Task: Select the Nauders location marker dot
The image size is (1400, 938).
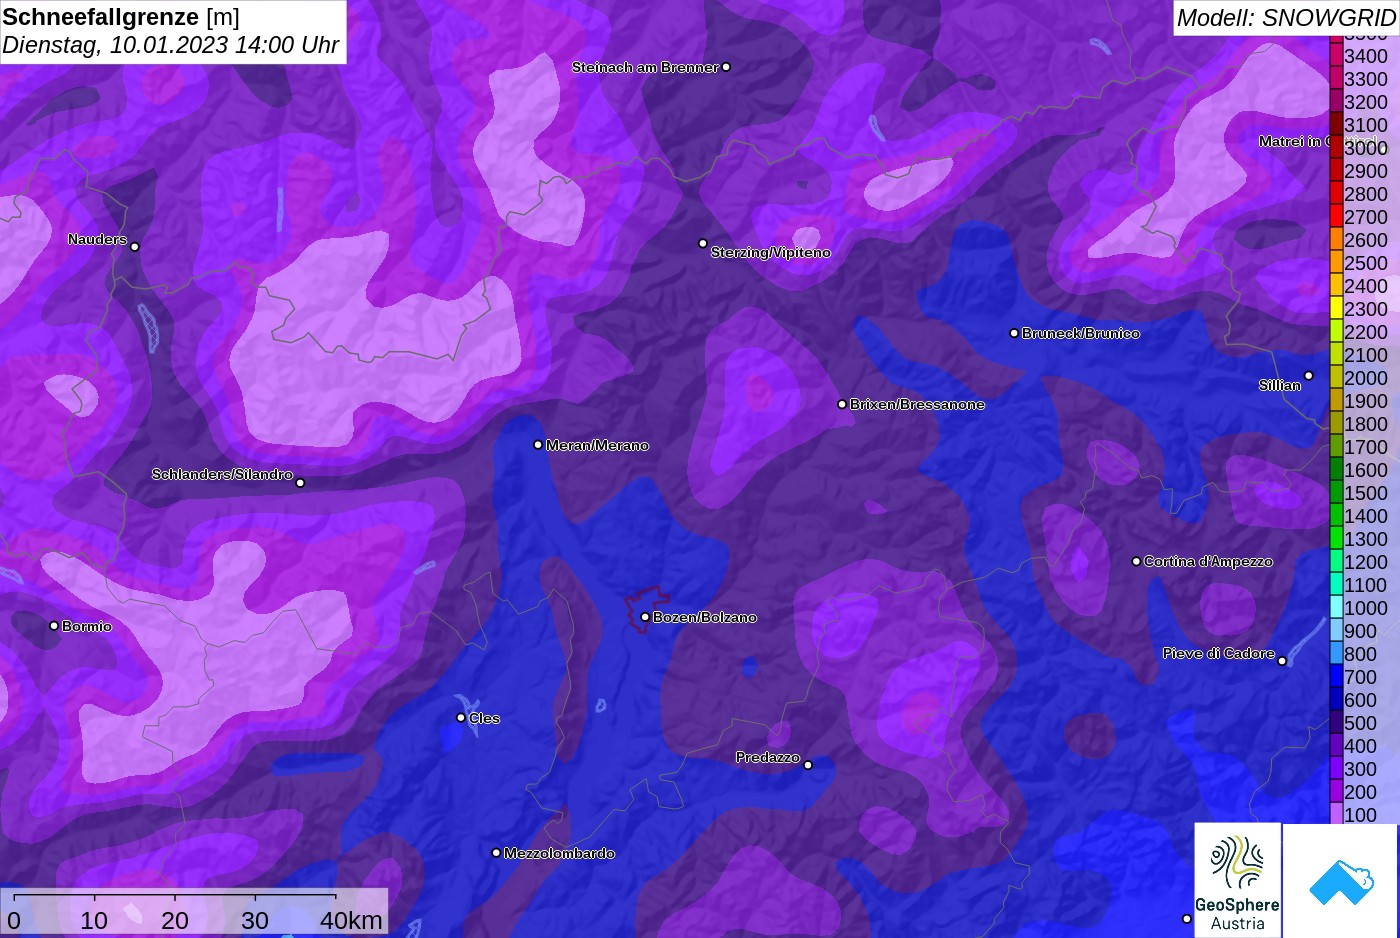Action: [x=135, y=246]
